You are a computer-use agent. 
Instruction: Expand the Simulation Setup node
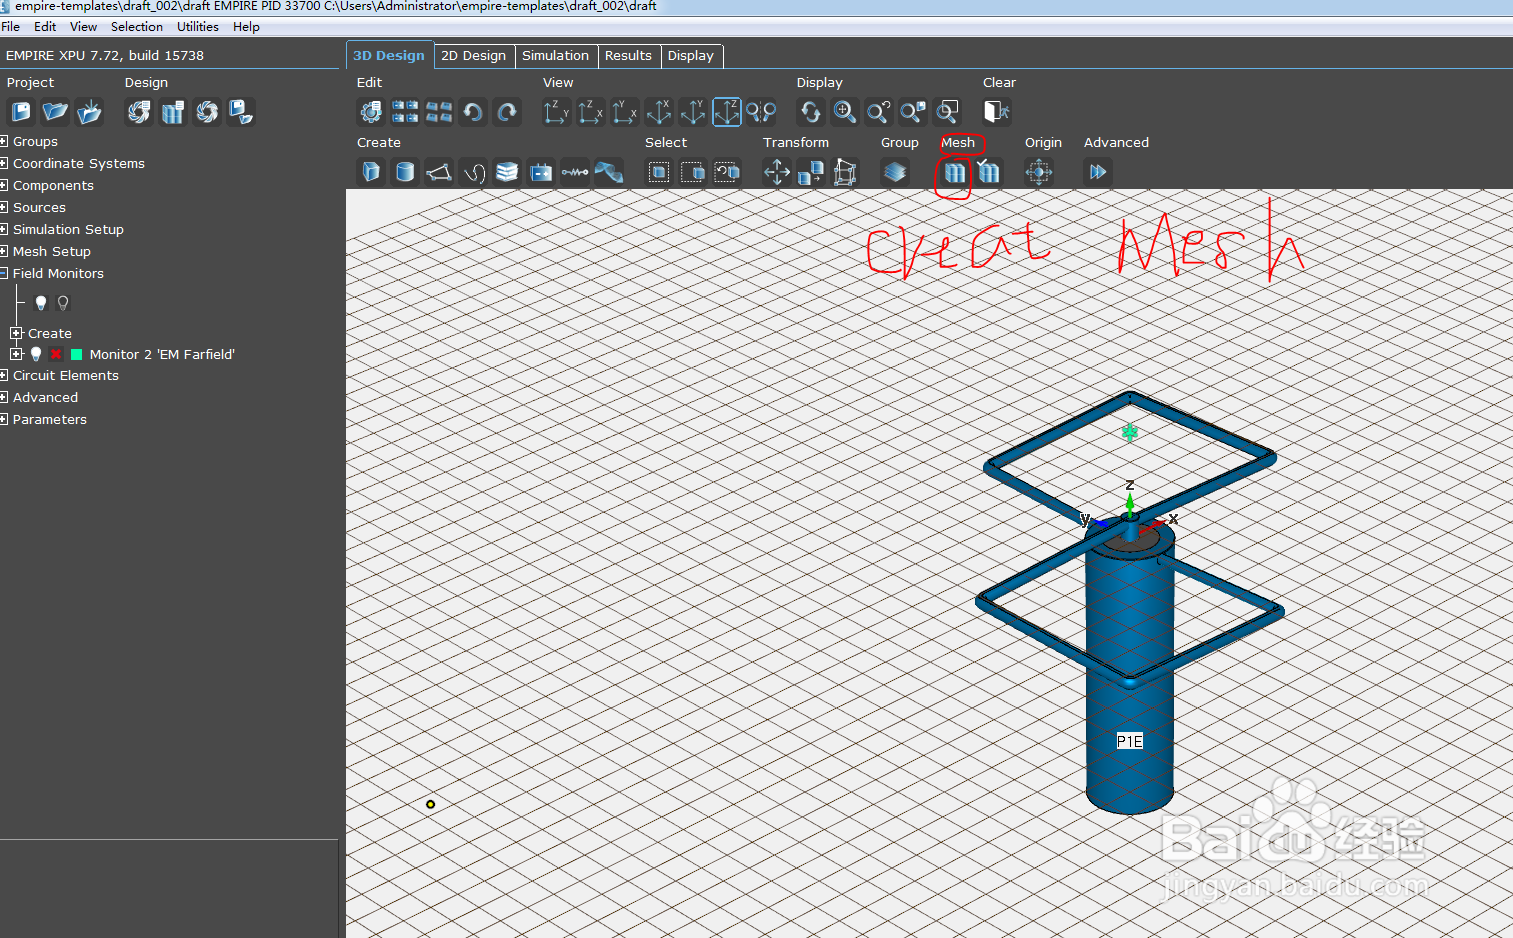click(x=4, y=229)
